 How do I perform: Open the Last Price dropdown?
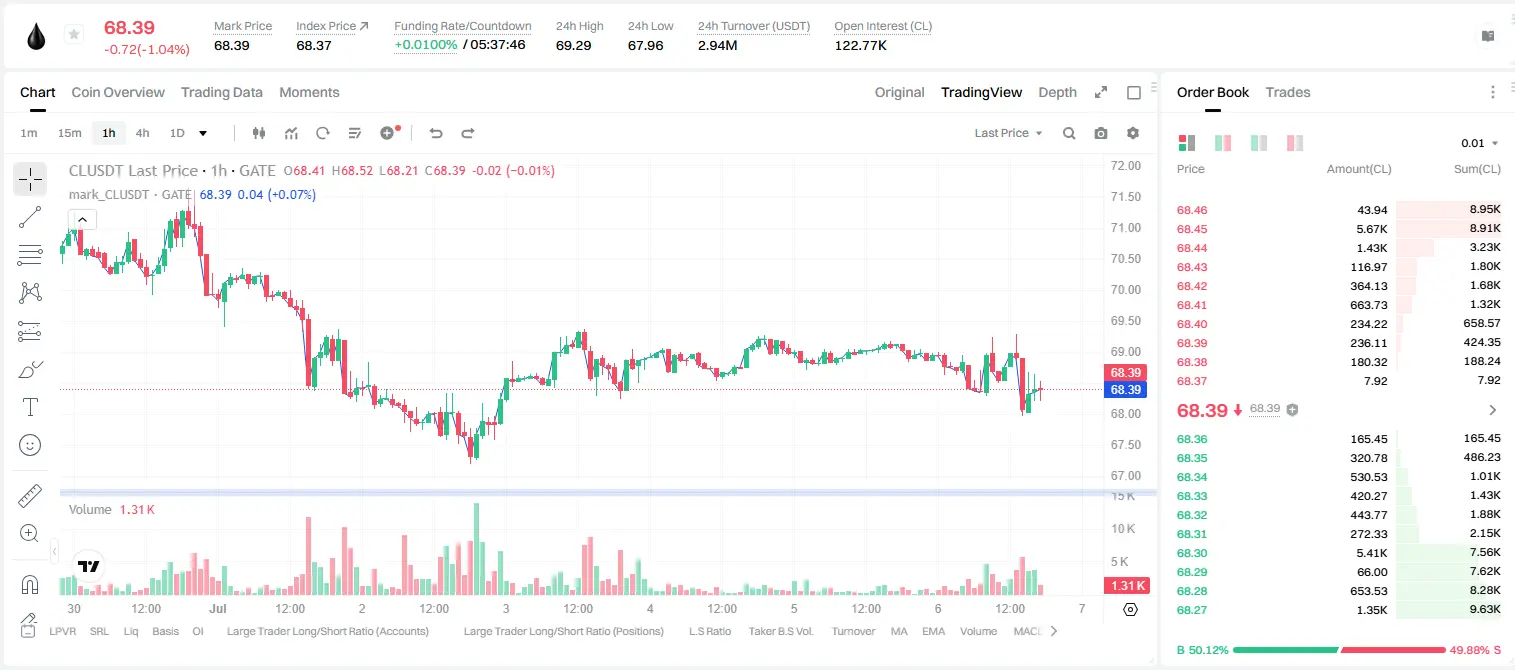point(1008,133)
